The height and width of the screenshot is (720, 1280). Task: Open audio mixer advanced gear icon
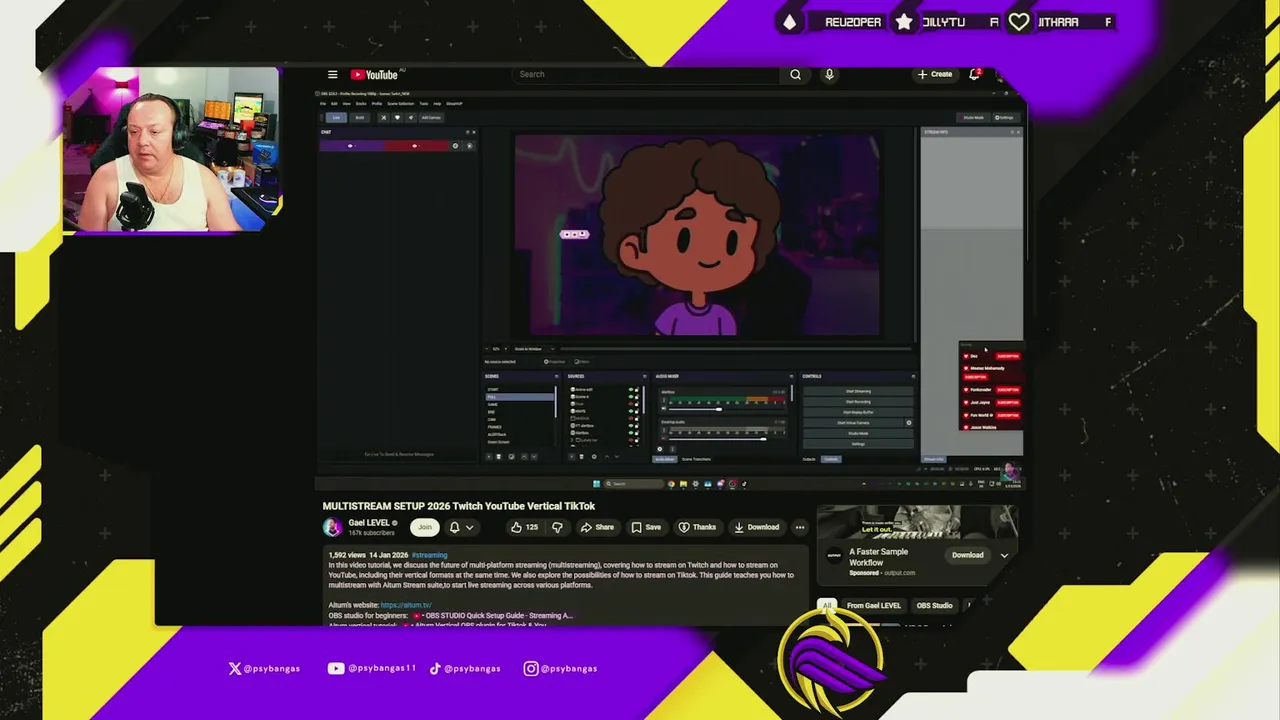tap(659, 449)
